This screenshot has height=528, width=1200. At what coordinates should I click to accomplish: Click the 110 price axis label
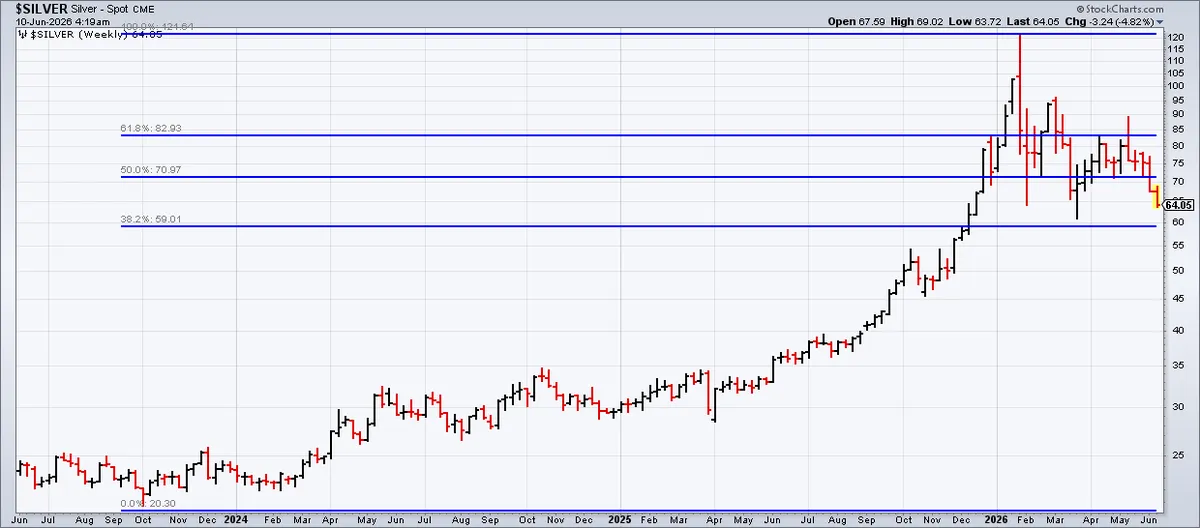click(x=1176, y=61)
